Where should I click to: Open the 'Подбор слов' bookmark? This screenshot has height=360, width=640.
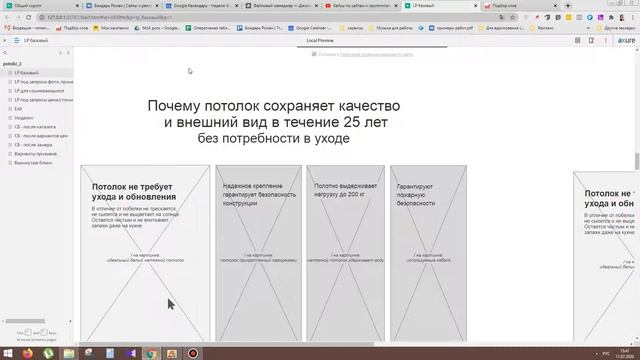pos(72,28)
